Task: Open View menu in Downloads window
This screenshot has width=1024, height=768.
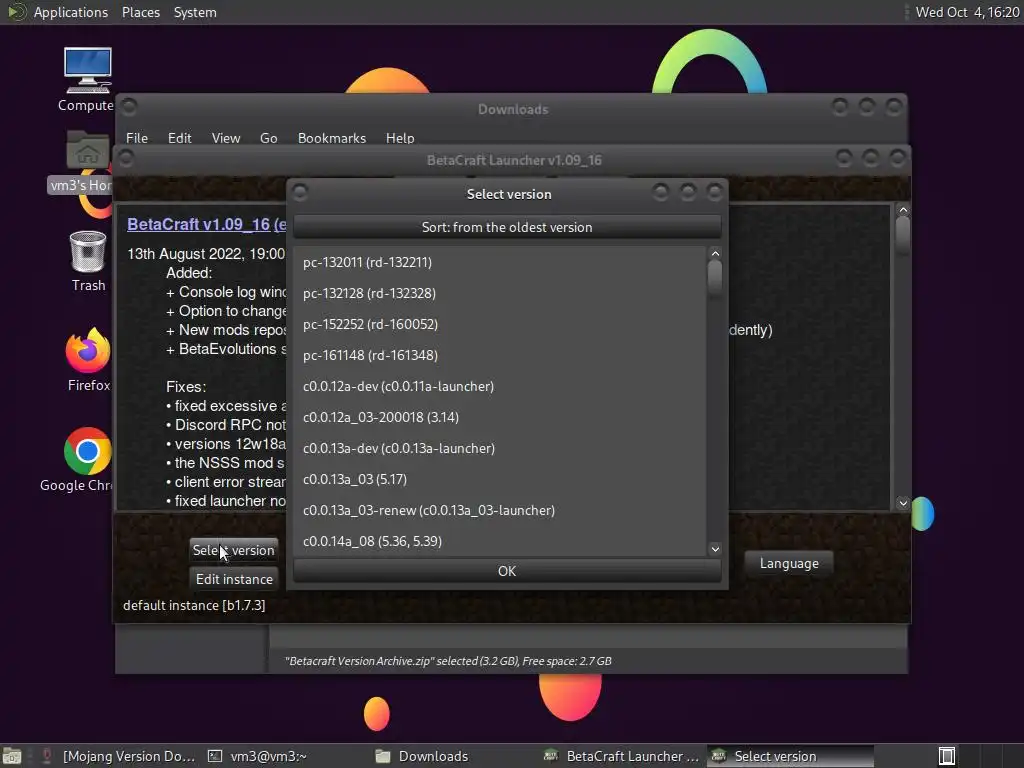Action: tap(225, 138)
